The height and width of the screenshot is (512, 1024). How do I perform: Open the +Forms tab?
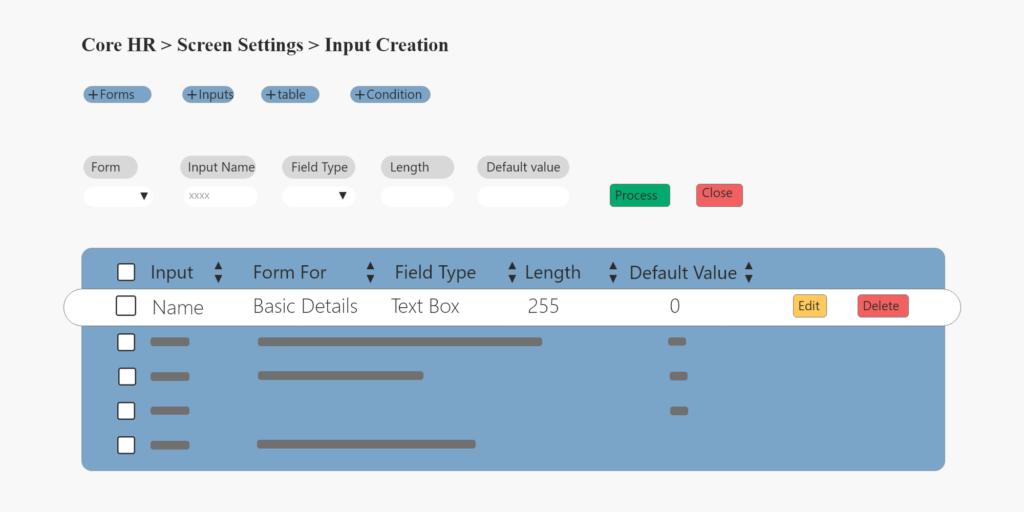[x=117, y=95]
